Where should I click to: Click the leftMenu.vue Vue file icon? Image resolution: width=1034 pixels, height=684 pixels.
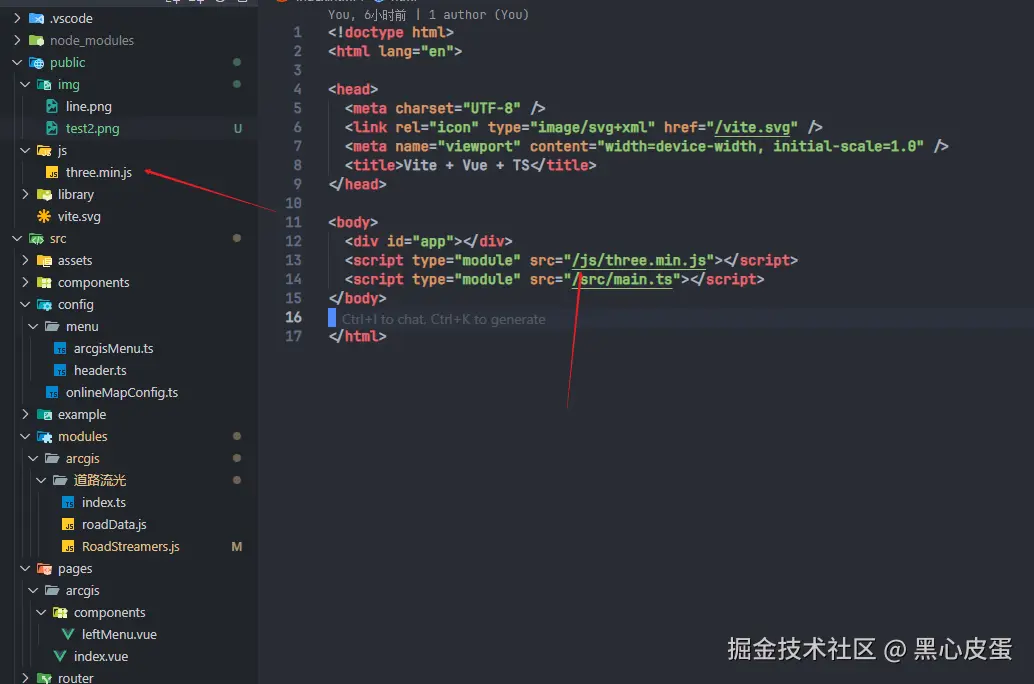point(67,635)
